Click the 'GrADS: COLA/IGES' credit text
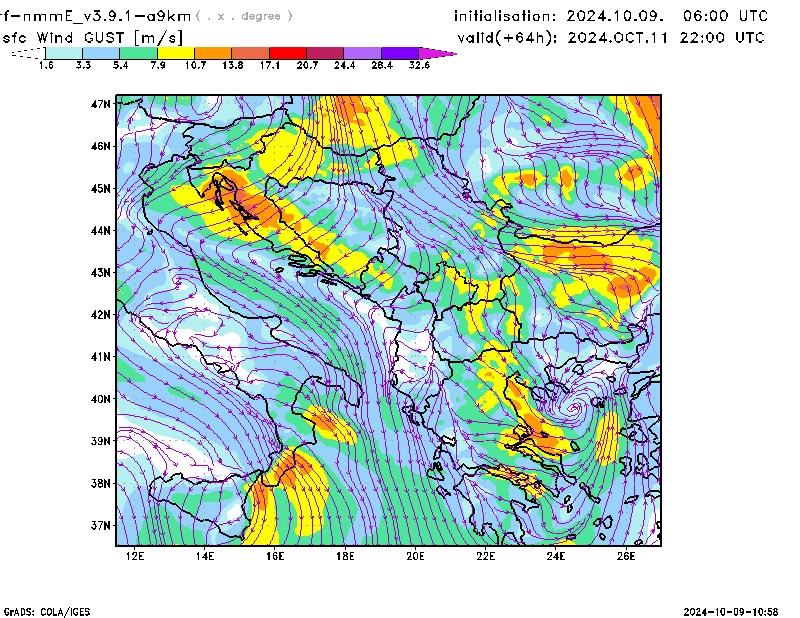 pos(47,612)
